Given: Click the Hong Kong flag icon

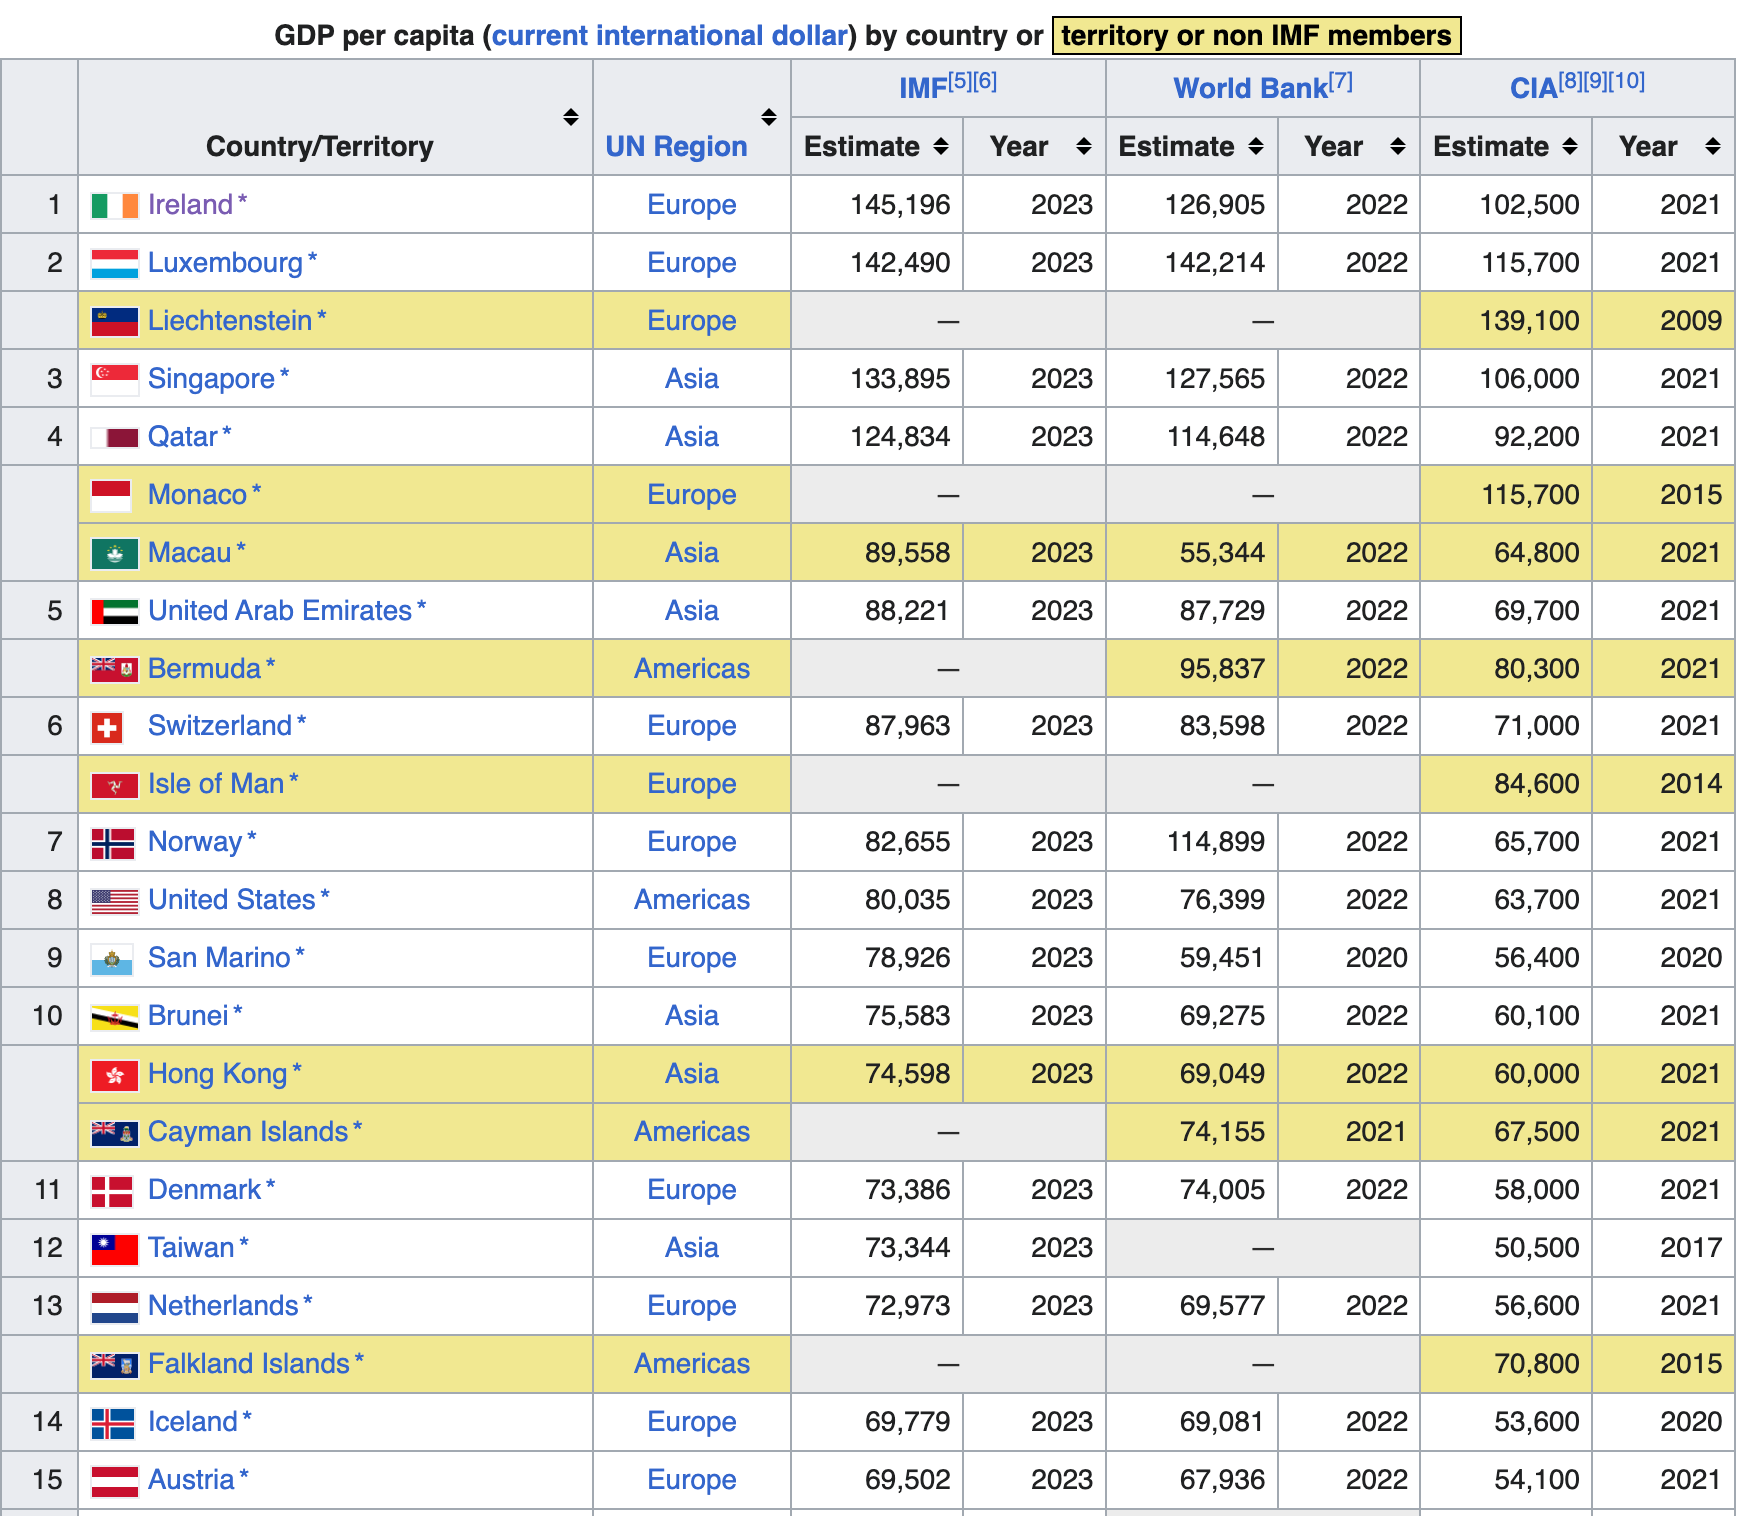Looking at the screenshot, I should [x=114, y=1076].
